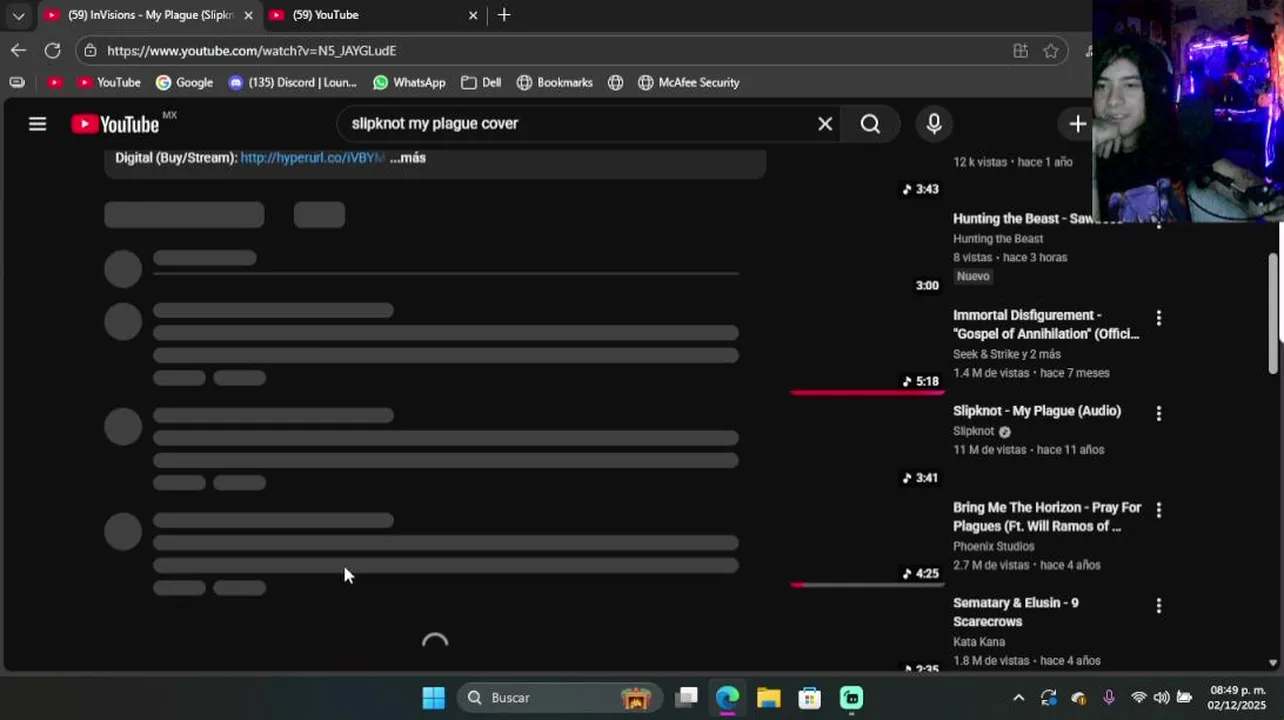Click the browser address bar URL
This screenshot has width=1284, height=720.
251,50
